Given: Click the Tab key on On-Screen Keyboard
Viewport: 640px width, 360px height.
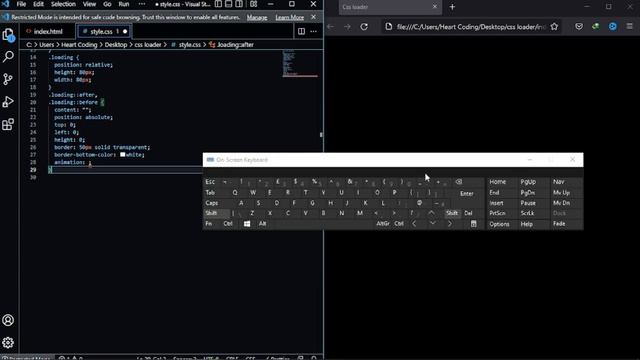Looking at the screenshot, I should coord(210,192).
